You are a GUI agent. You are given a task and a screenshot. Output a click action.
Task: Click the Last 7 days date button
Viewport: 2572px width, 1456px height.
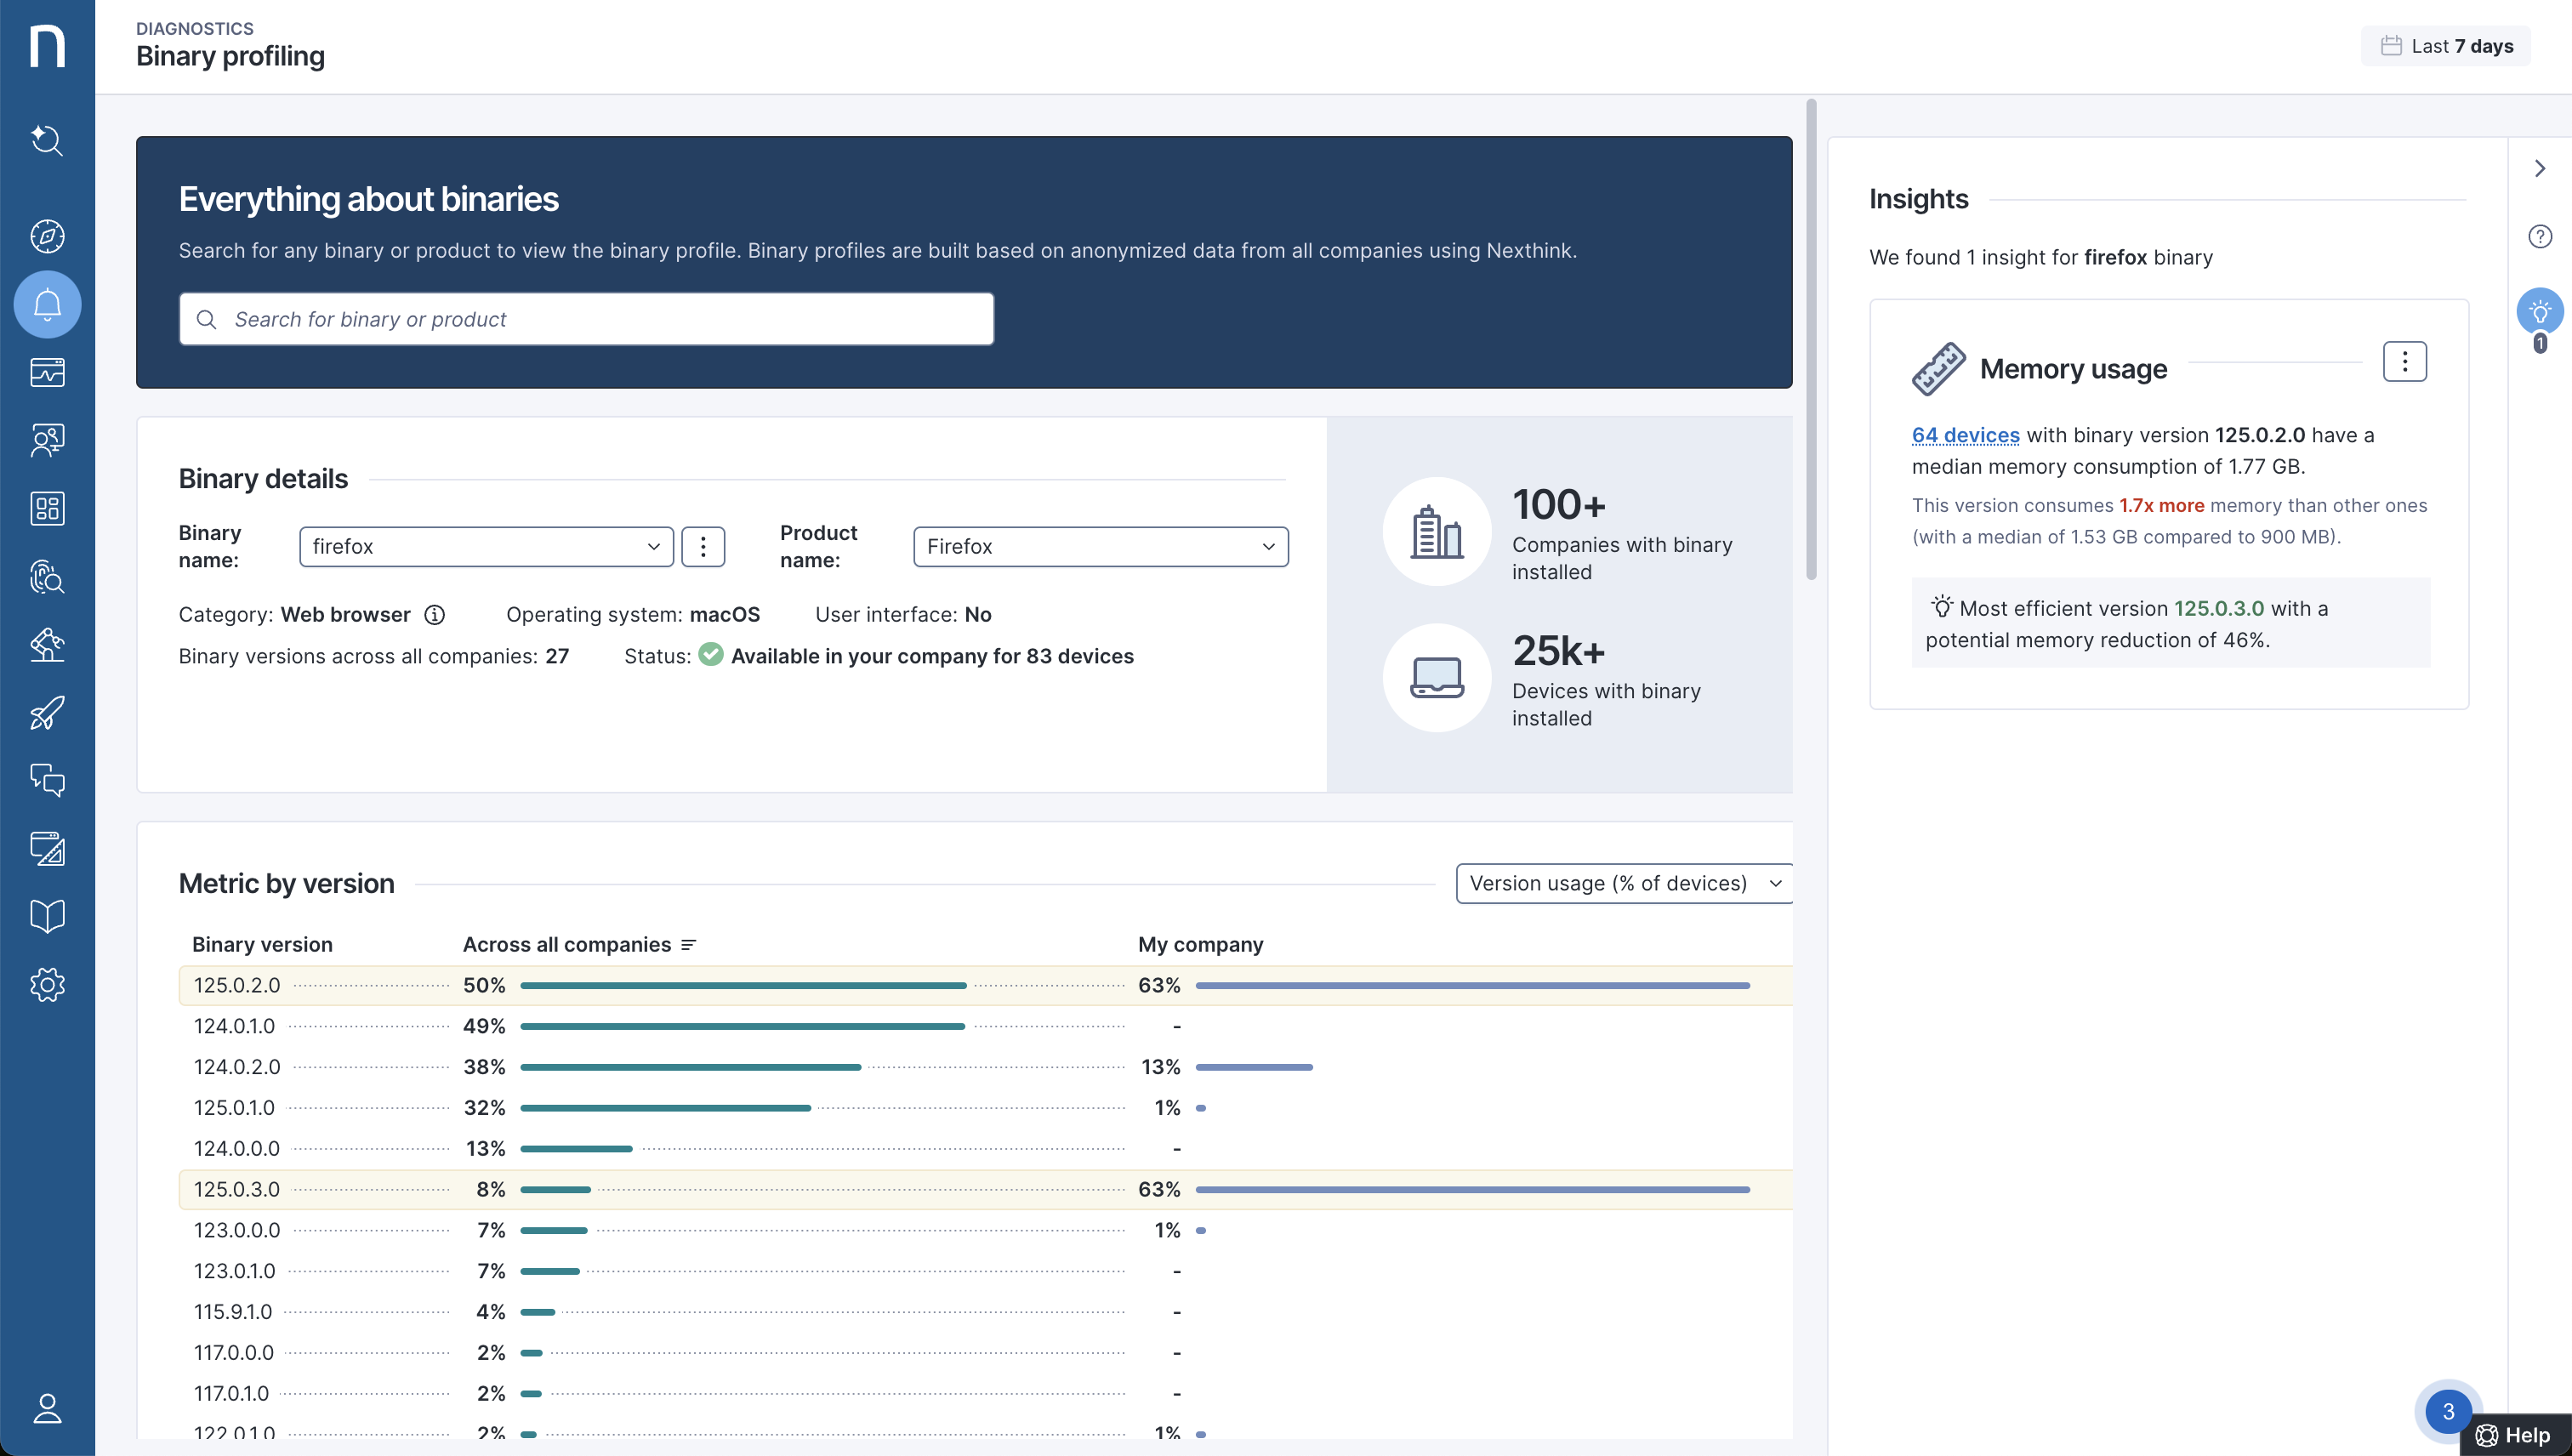point(2446,46)
